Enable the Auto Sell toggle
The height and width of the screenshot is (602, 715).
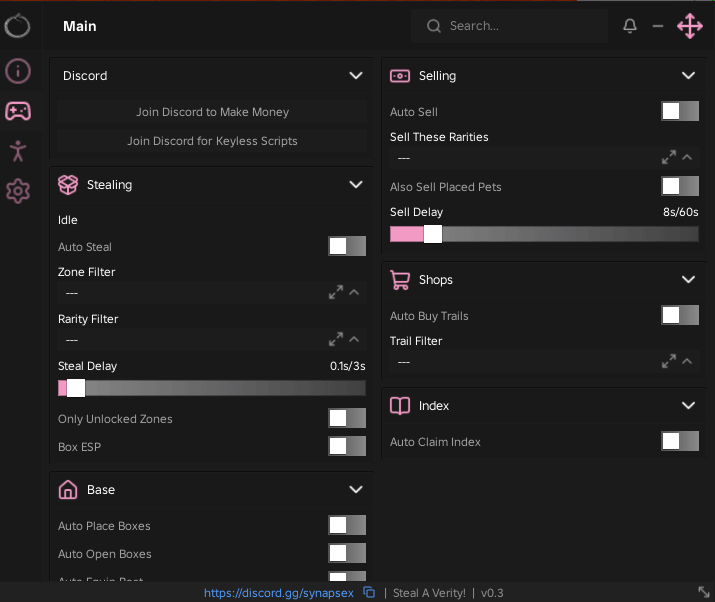680,111
